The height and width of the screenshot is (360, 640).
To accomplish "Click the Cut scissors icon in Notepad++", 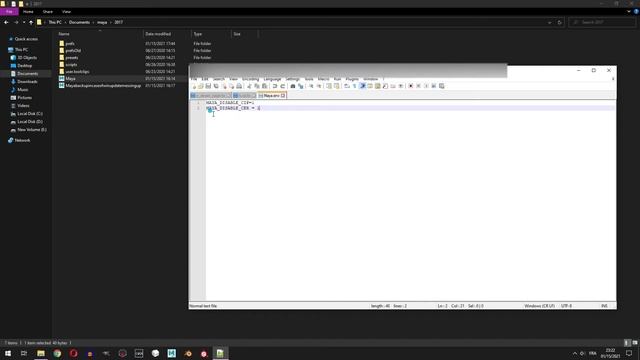I will click(x=249, y=86).
